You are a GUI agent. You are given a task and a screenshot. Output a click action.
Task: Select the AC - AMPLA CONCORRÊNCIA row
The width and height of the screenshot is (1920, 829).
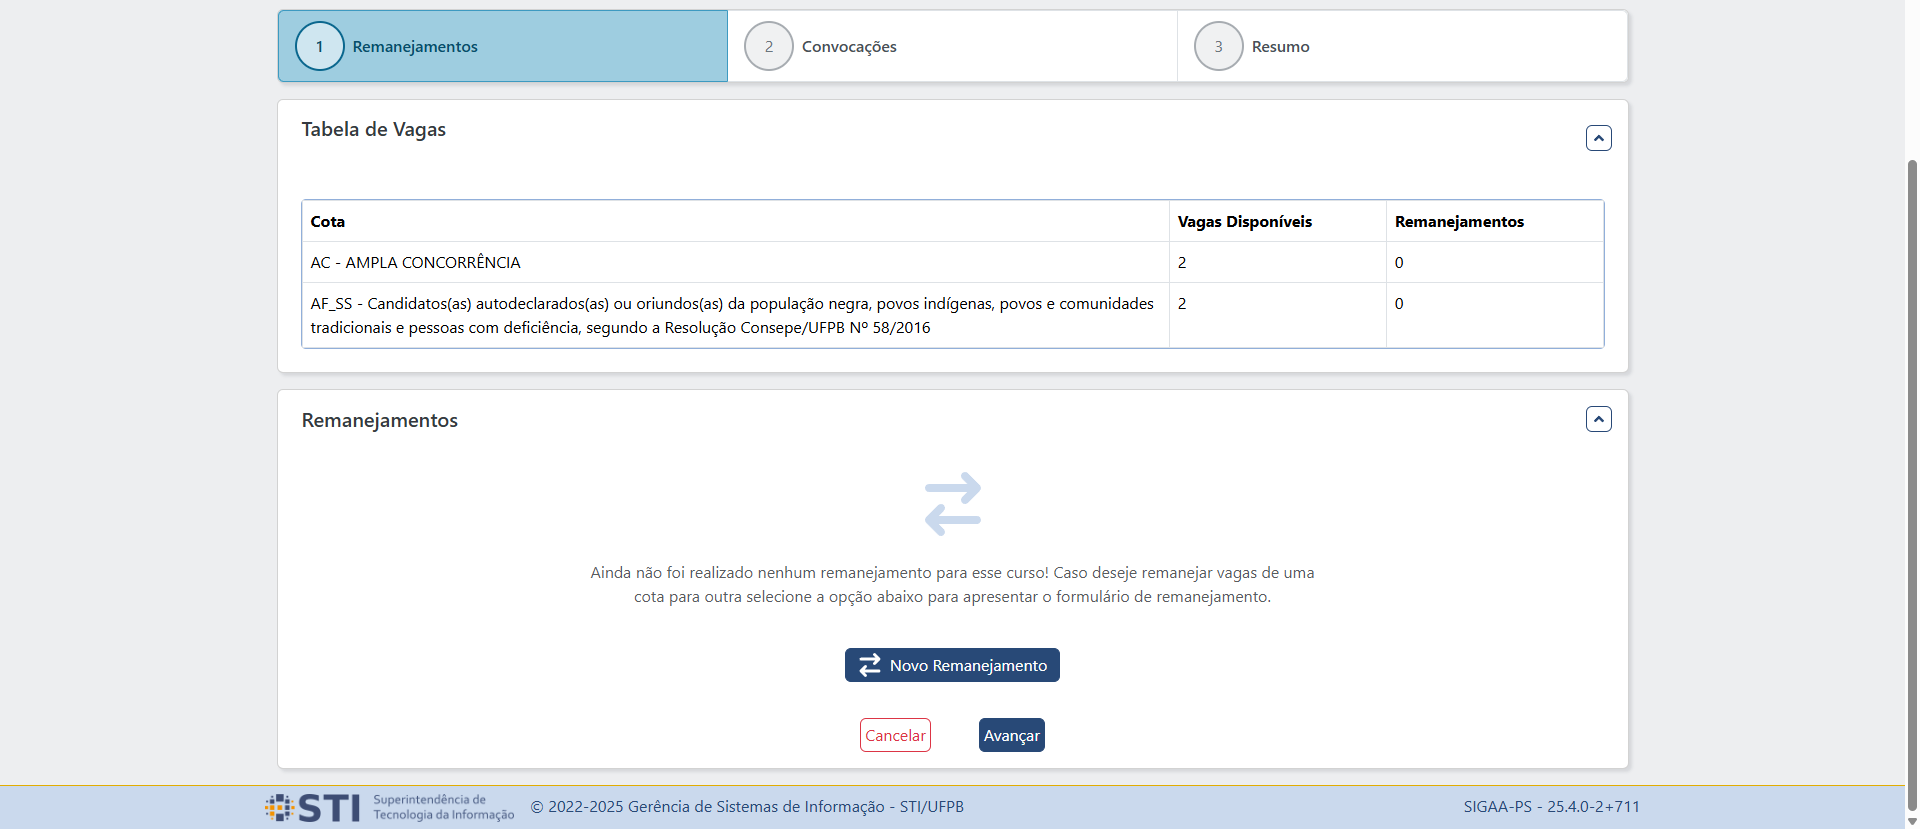[x=415, y=263]
